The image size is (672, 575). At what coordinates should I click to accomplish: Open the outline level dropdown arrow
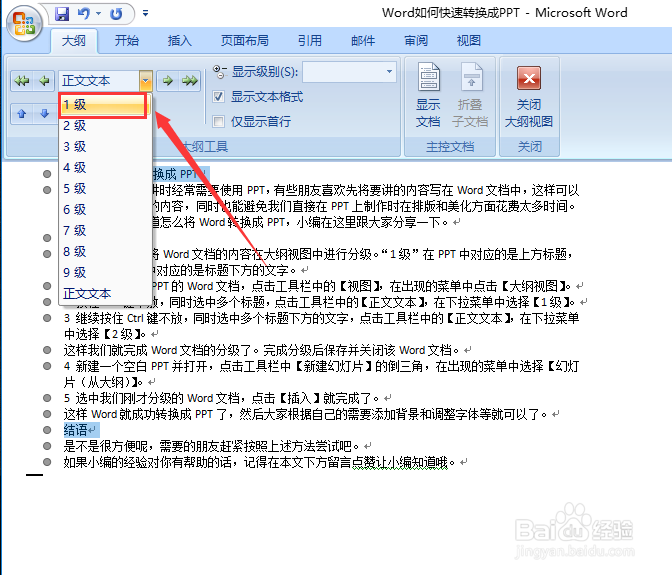coord(146,81)
